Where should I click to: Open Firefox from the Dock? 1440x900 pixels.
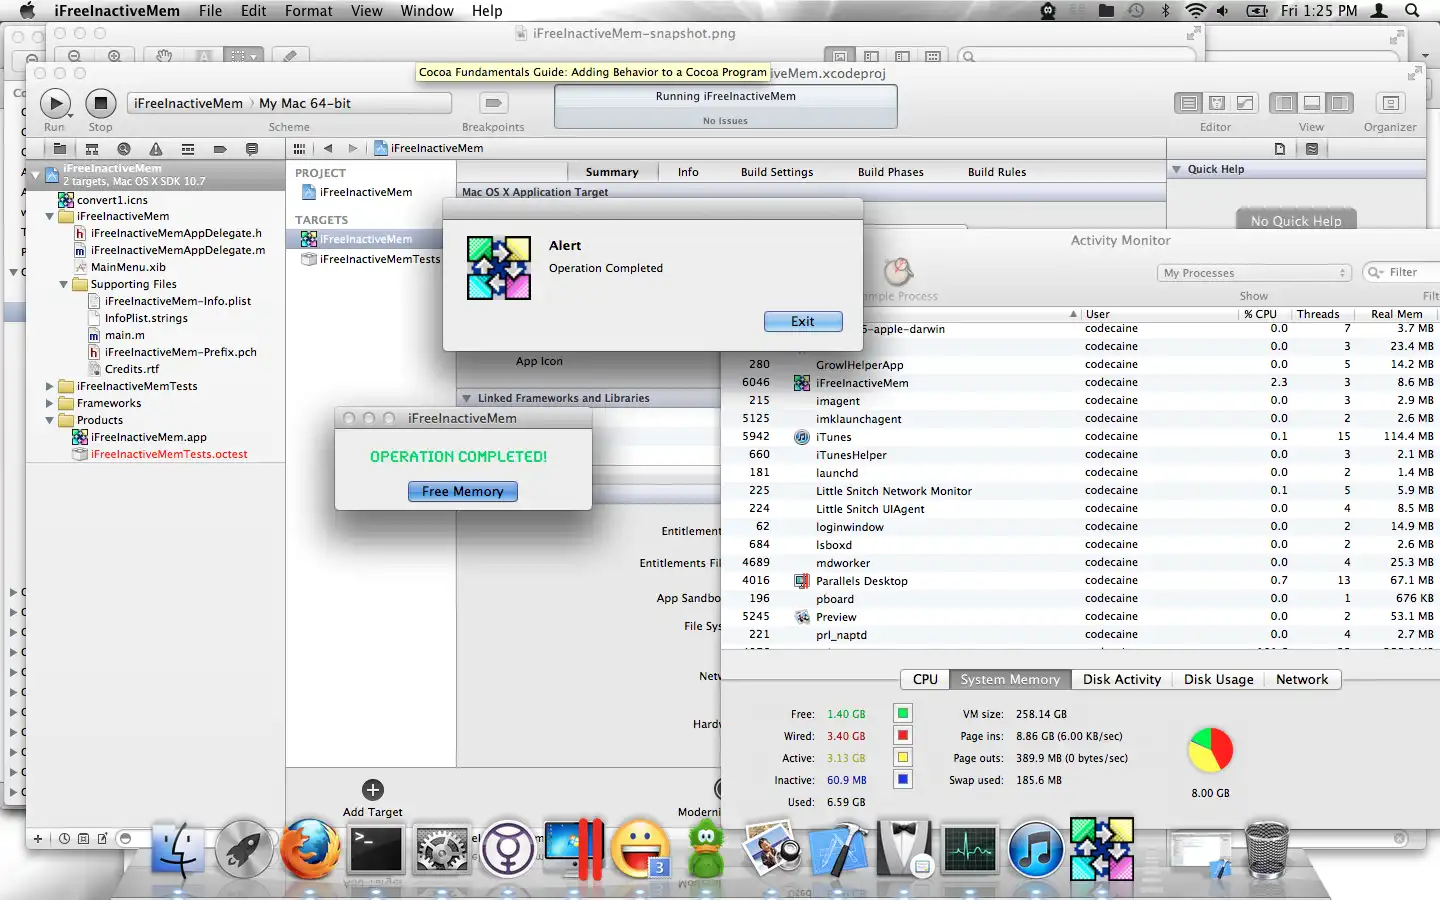(x=310, y=850)
